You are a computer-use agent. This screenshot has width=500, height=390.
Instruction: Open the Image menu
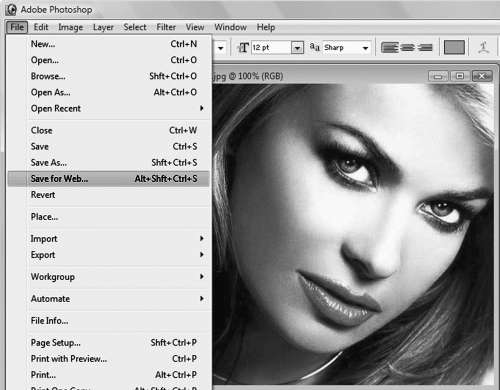[71, 27]
